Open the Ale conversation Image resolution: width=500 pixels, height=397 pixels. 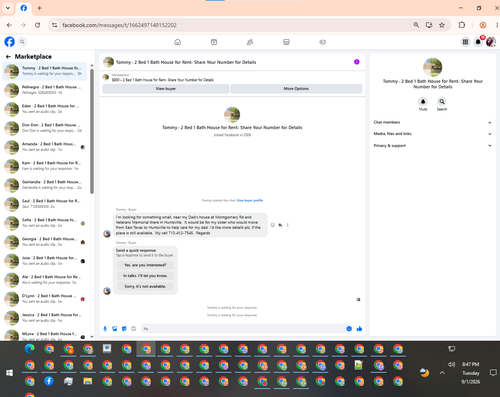click(x=45, y=280)
